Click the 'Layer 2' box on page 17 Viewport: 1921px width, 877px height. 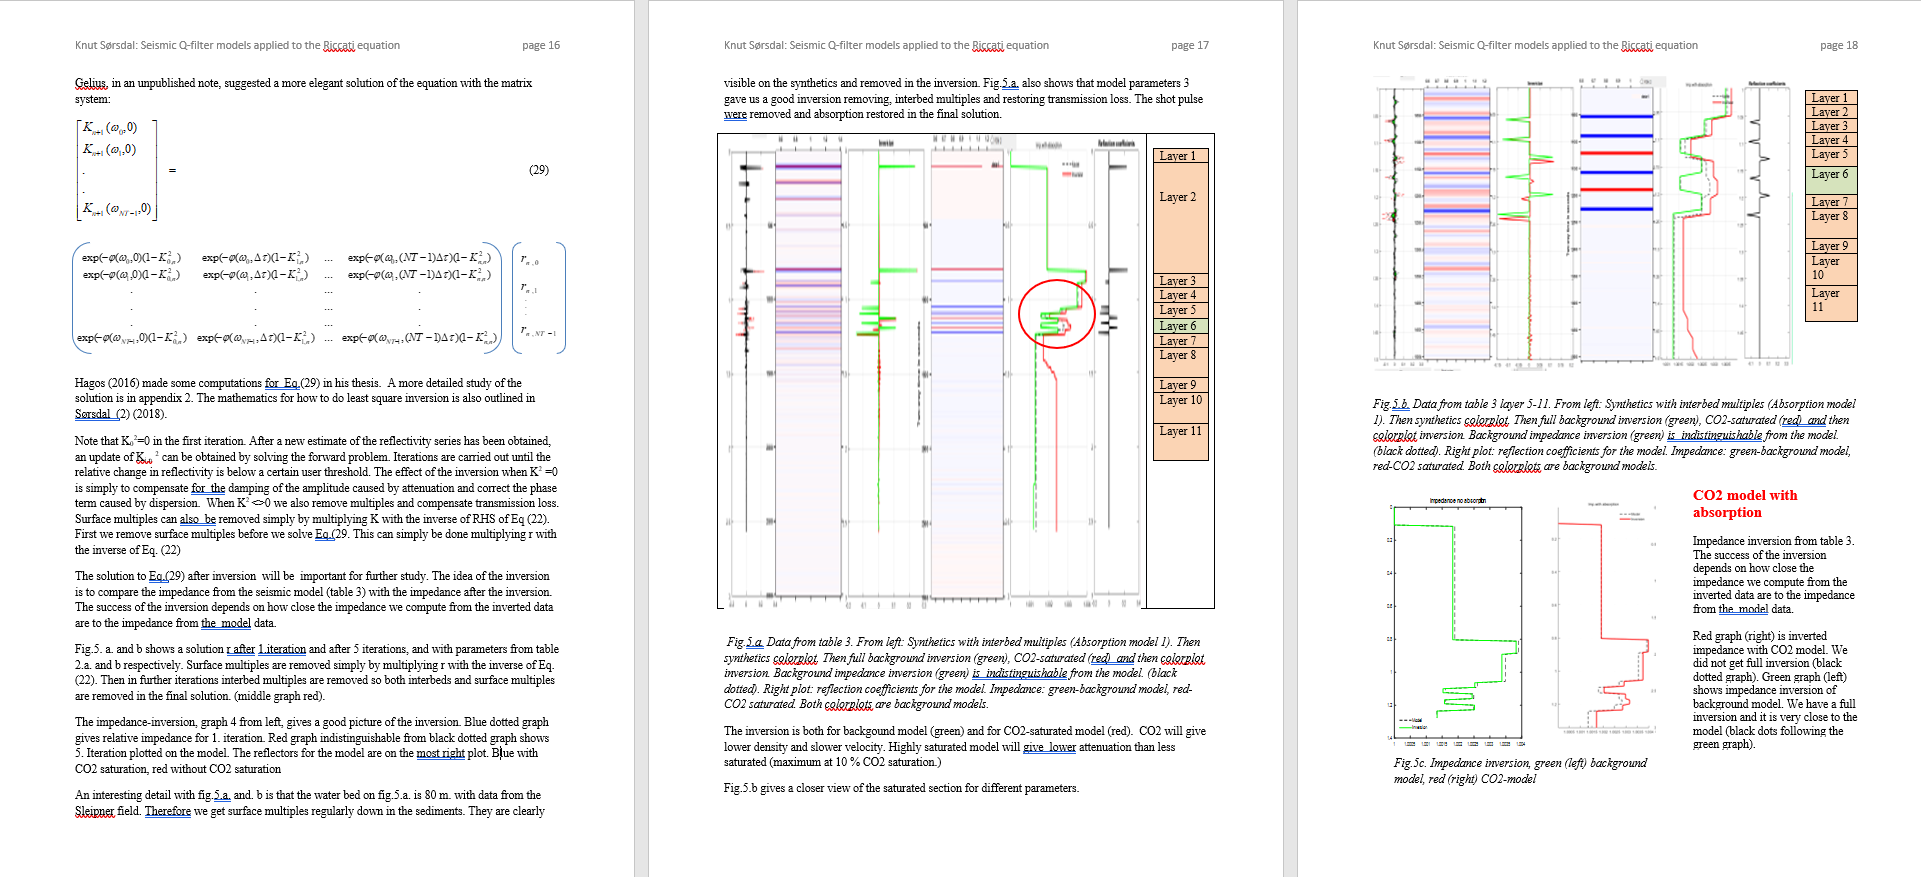pos(1180,218)
